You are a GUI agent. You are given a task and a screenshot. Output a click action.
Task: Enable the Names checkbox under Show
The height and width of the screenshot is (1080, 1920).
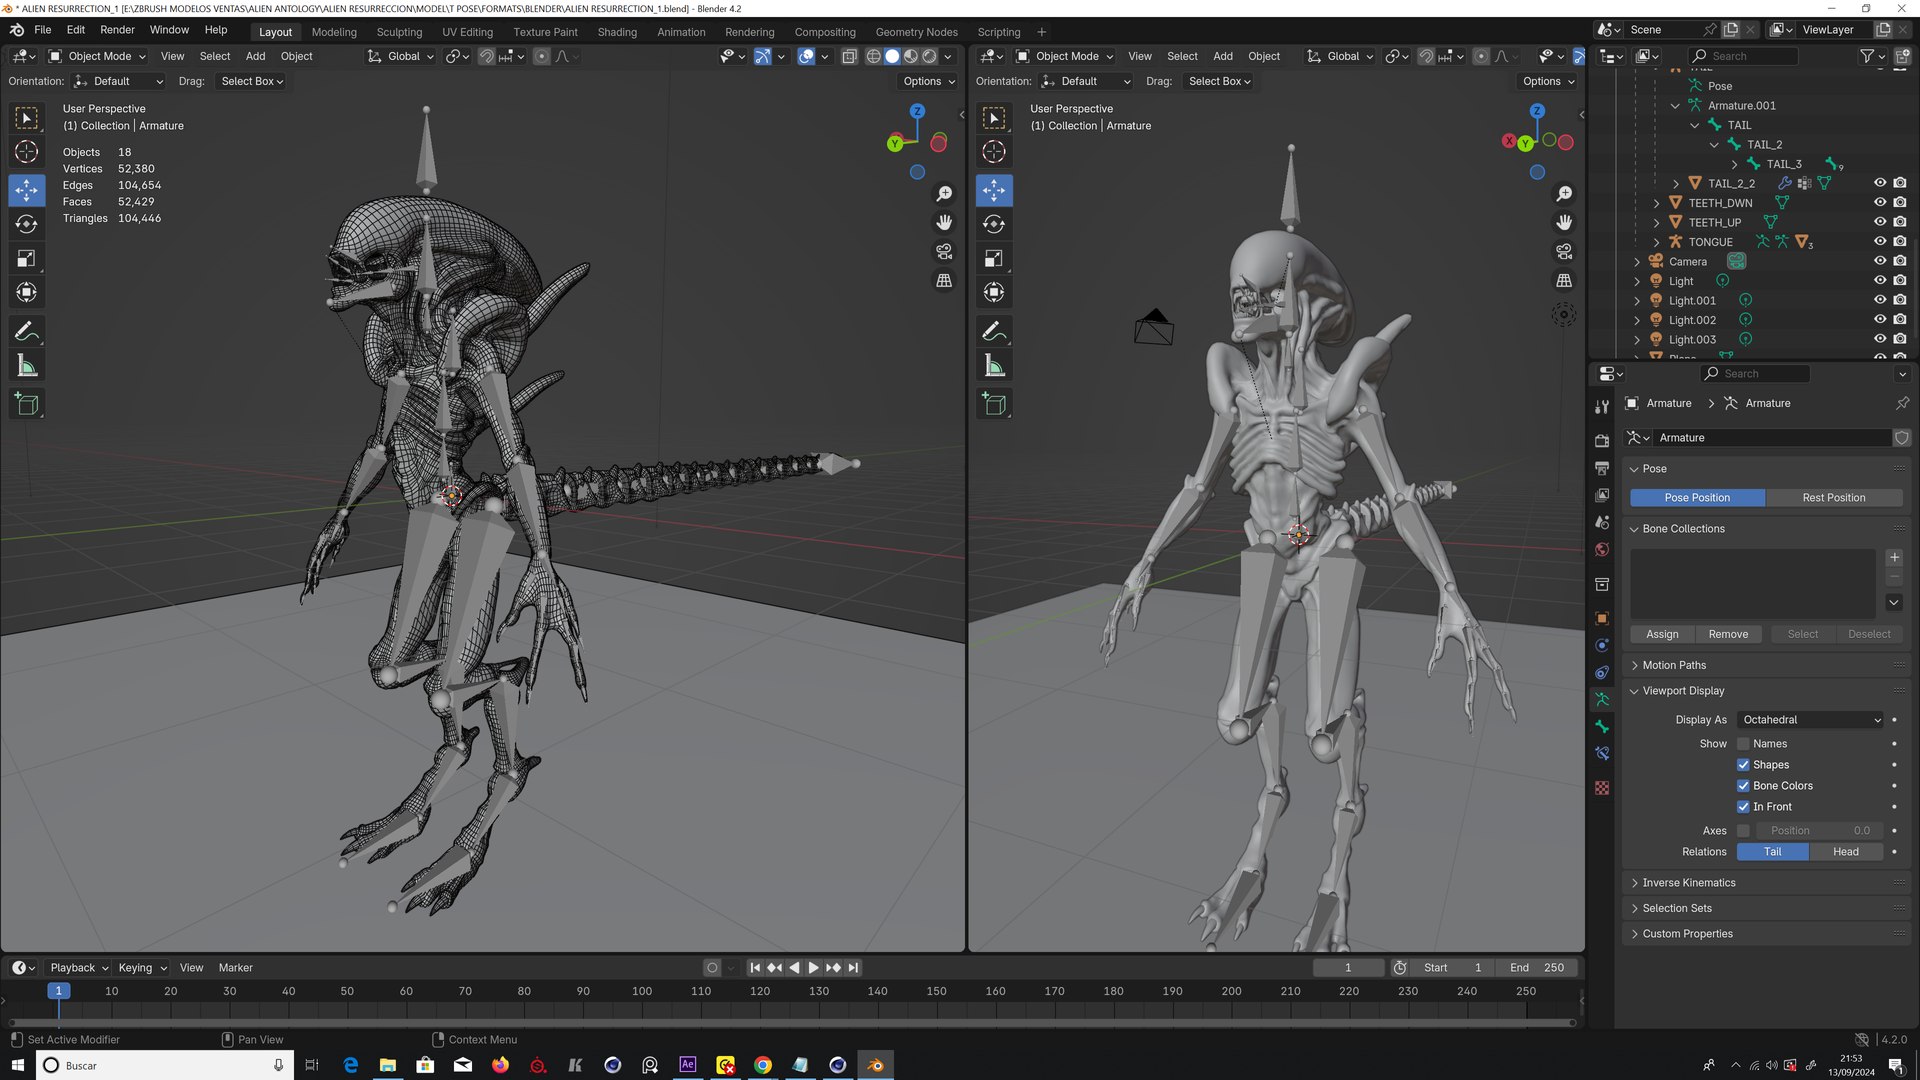tap(1743, 744)
